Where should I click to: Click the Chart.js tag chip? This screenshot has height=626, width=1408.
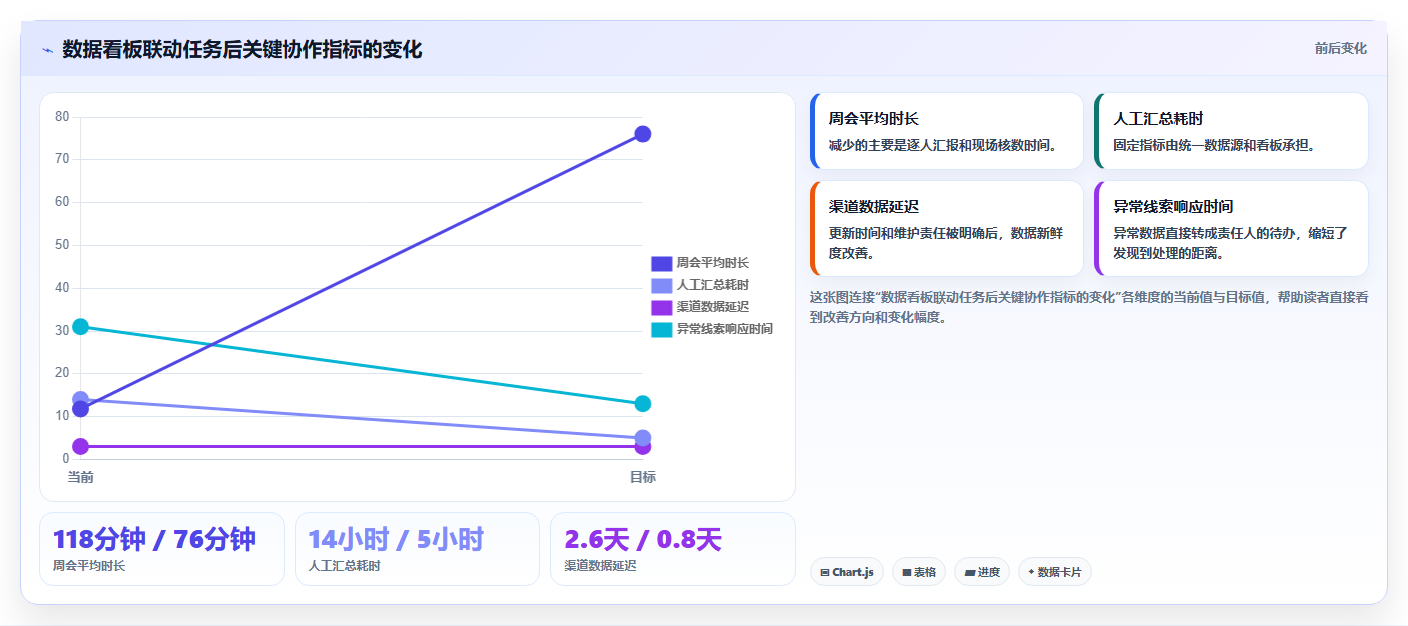(x=846, y=572)
